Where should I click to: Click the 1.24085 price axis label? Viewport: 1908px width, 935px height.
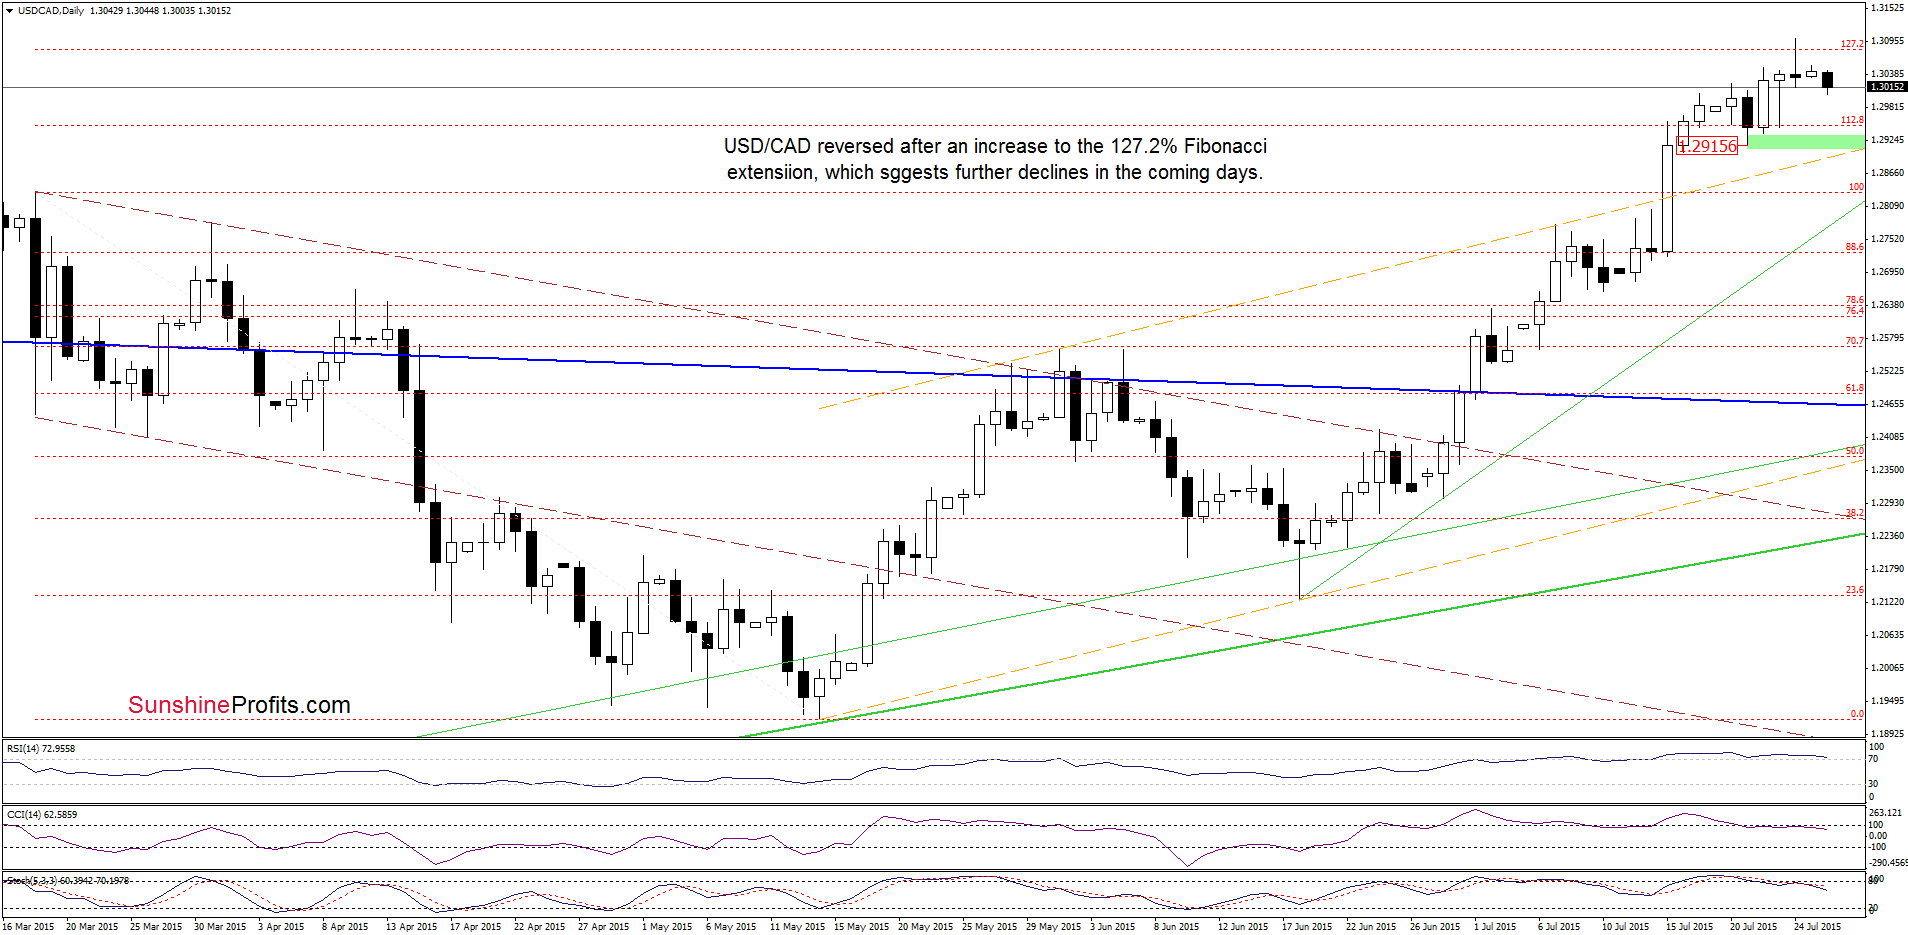pos(1887,437)
